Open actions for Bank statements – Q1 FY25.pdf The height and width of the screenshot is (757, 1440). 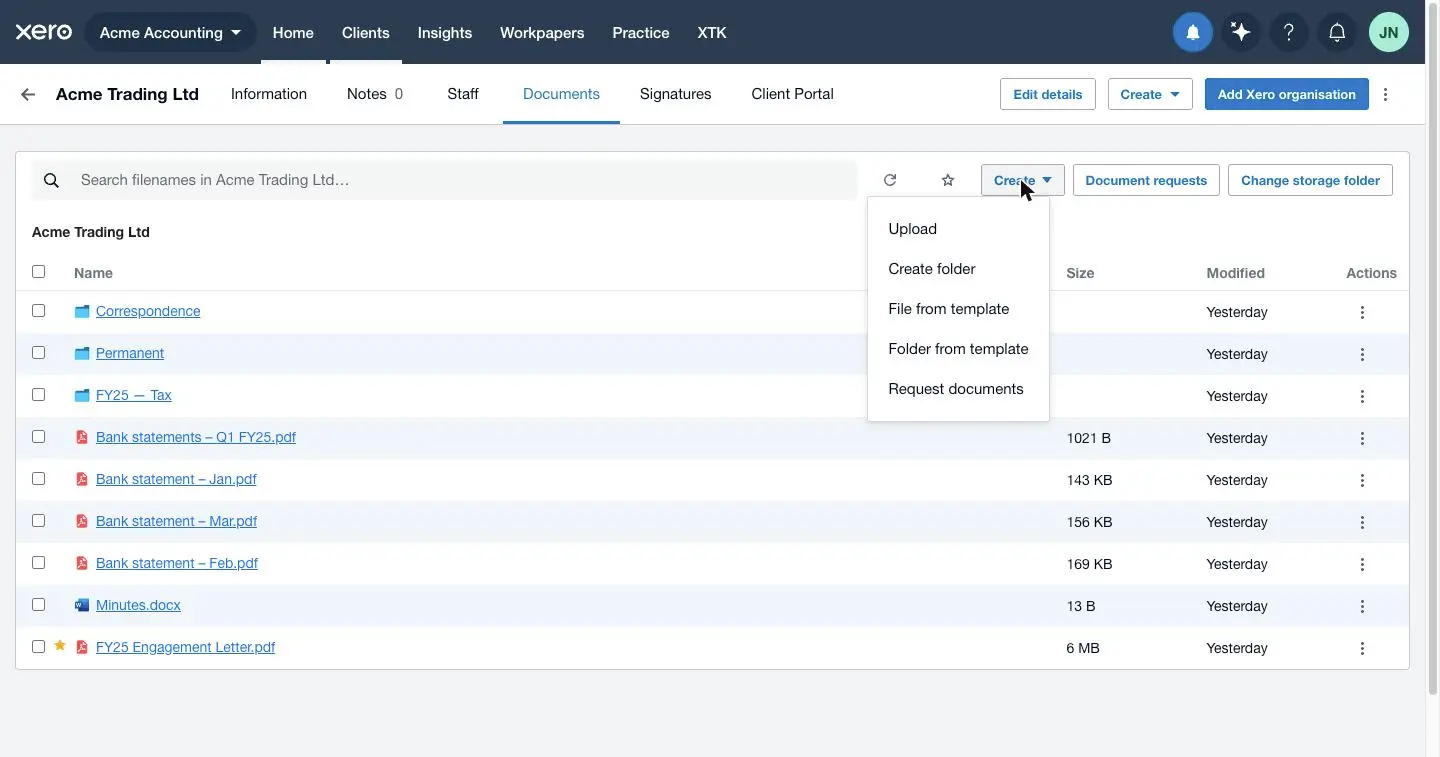(x=1362, y=438)
